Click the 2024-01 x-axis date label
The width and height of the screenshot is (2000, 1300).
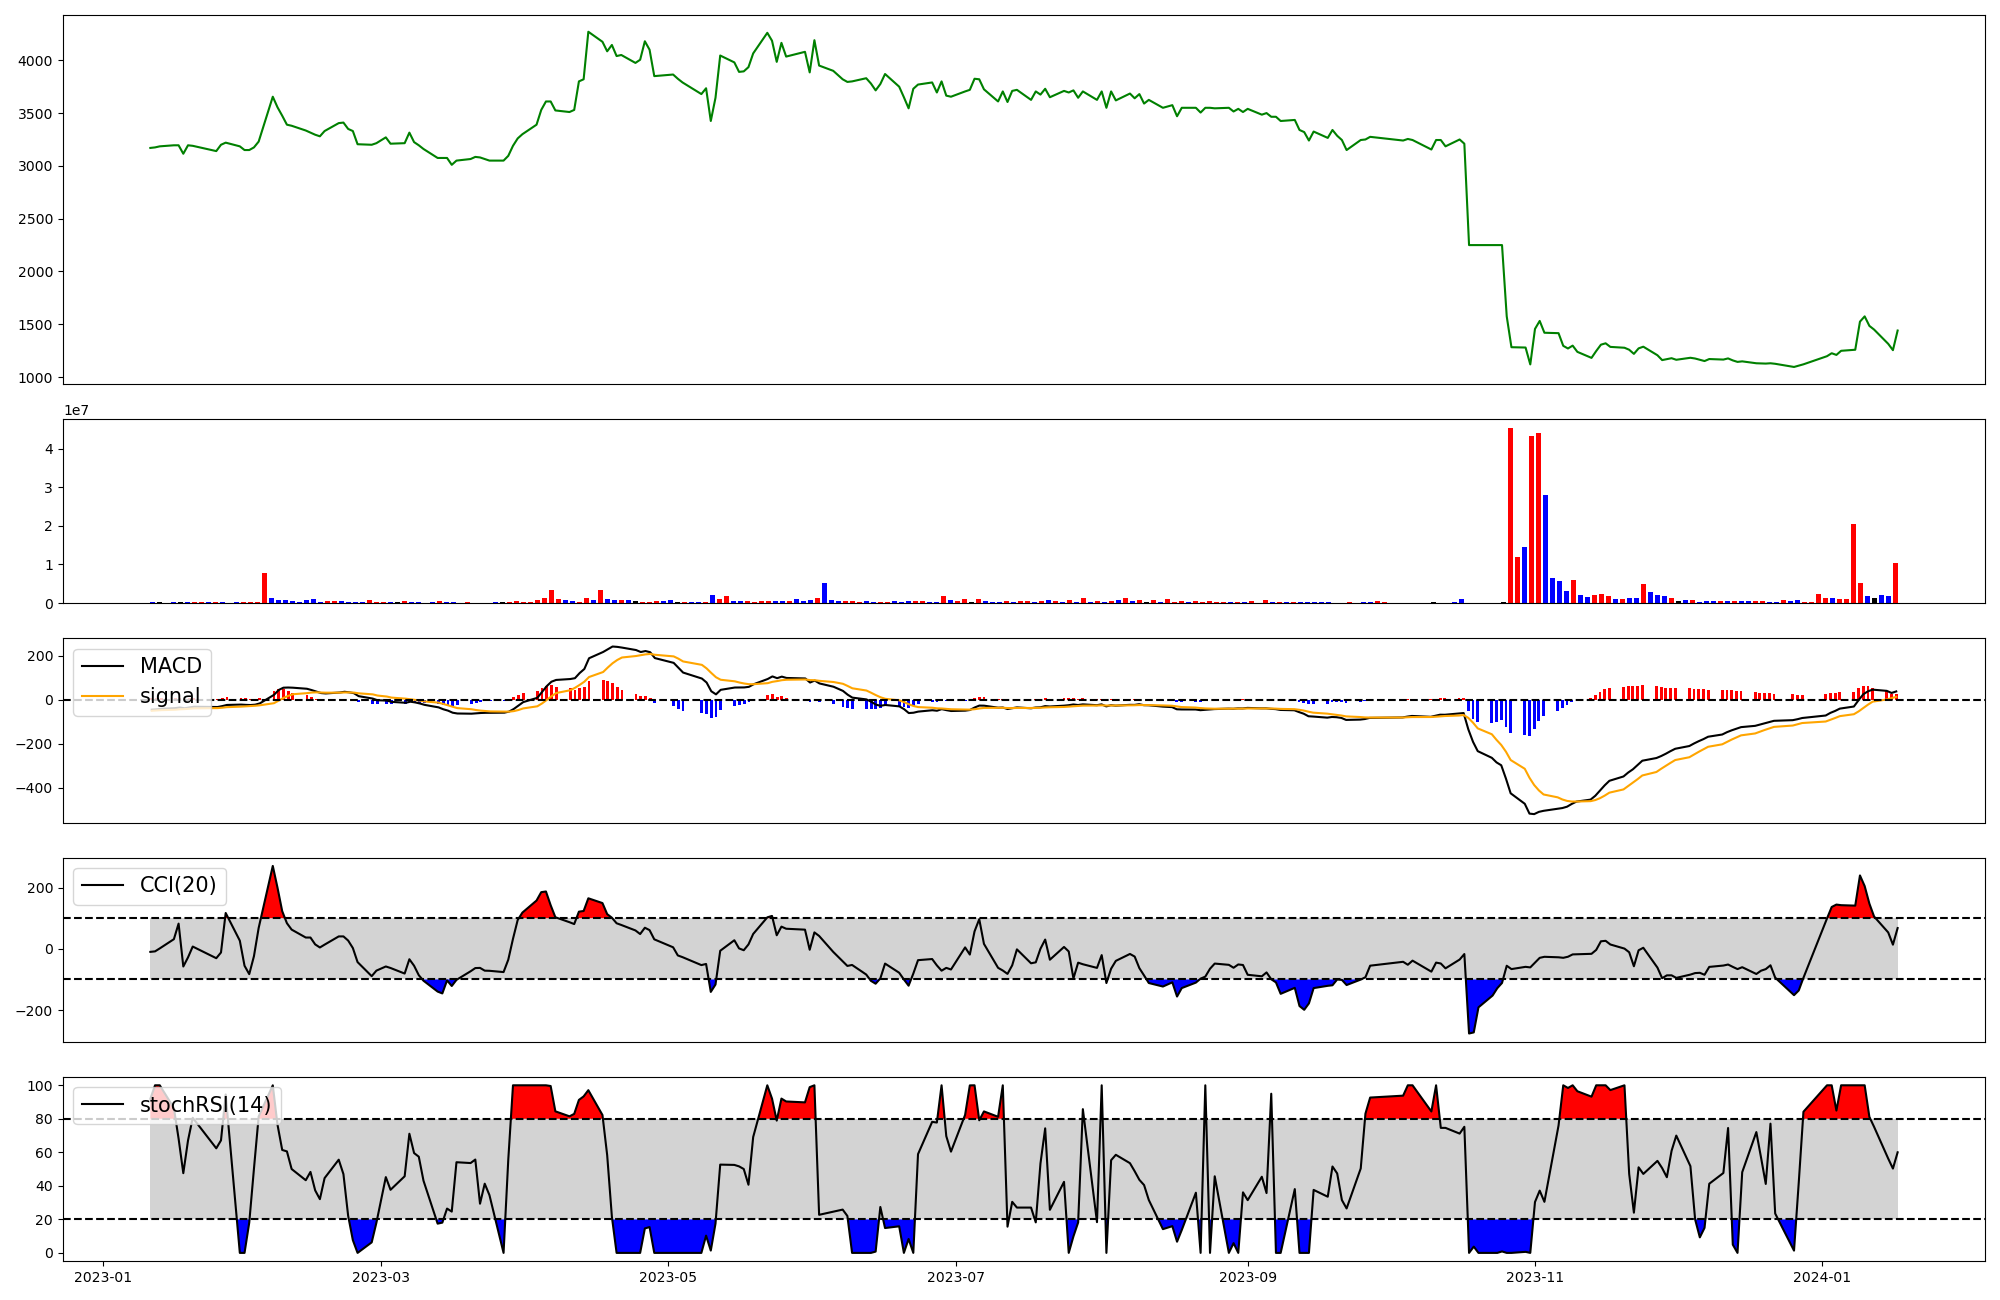point(1822,1277)
